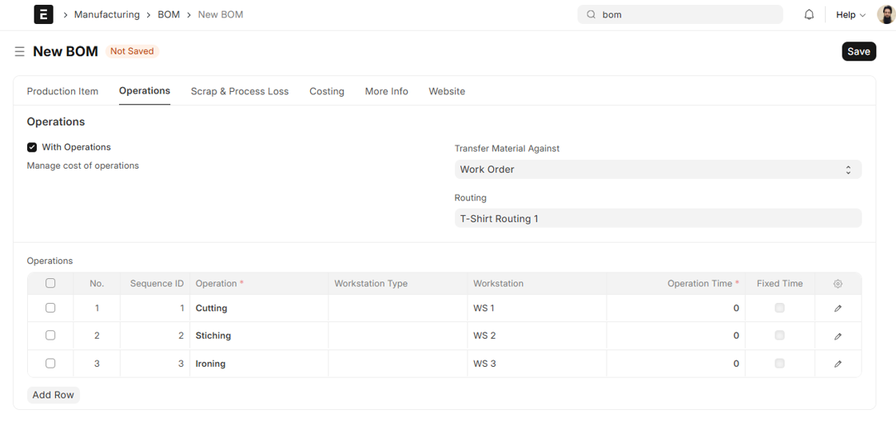Viewport: 896px width, 422px height.
Task: Select the Cutting row checkbox
Action: point(51,308)
